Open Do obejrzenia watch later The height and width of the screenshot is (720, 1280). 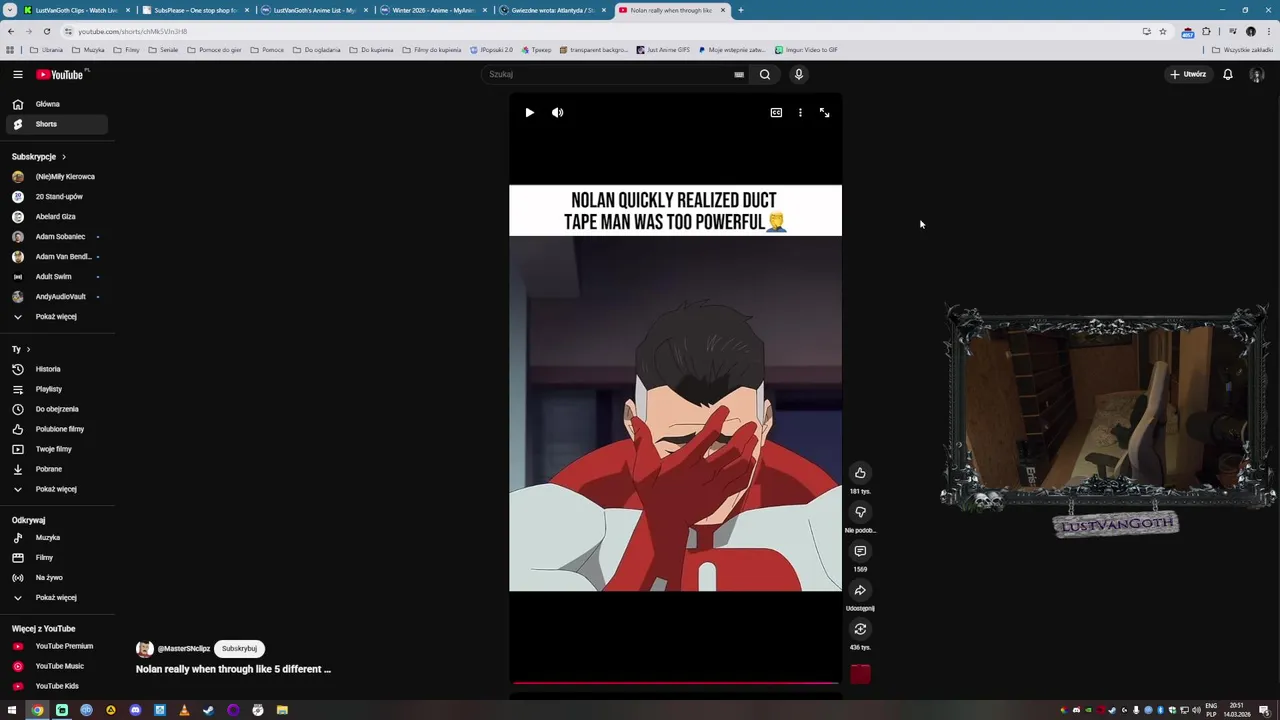(56, 409)
